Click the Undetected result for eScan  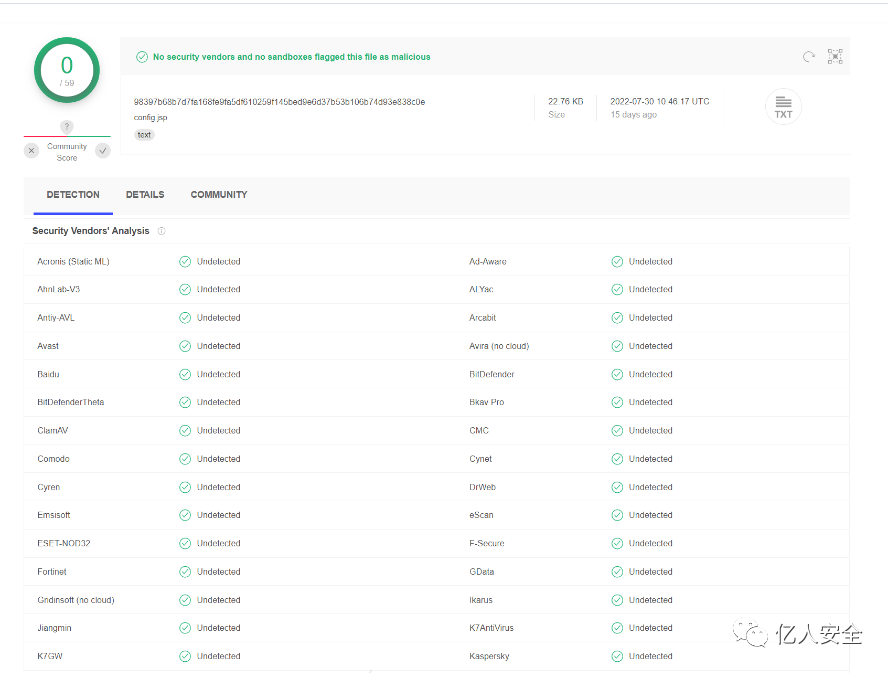point(651,515)
